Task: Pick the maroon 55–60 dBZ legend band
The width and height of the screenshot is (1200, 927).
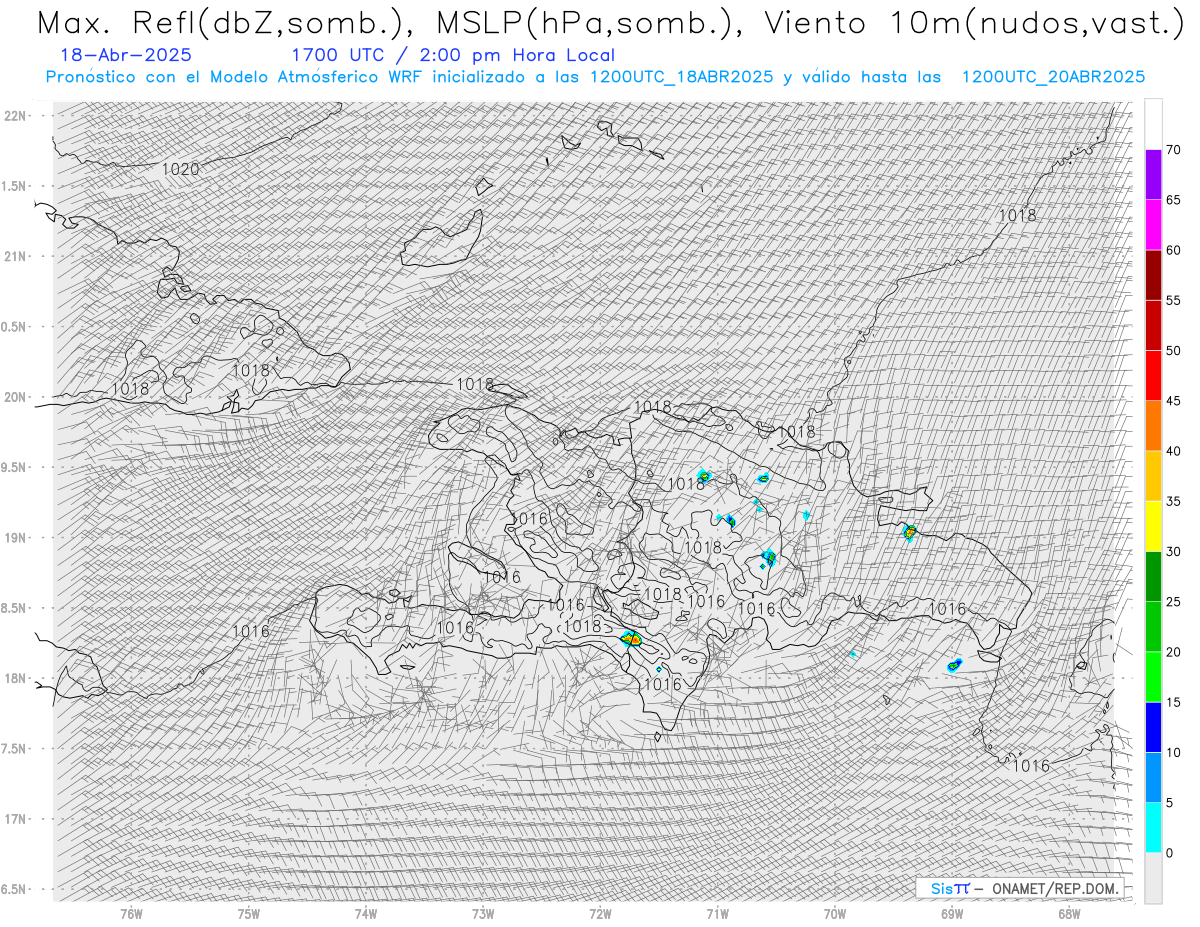Action: pos(1153,275)
